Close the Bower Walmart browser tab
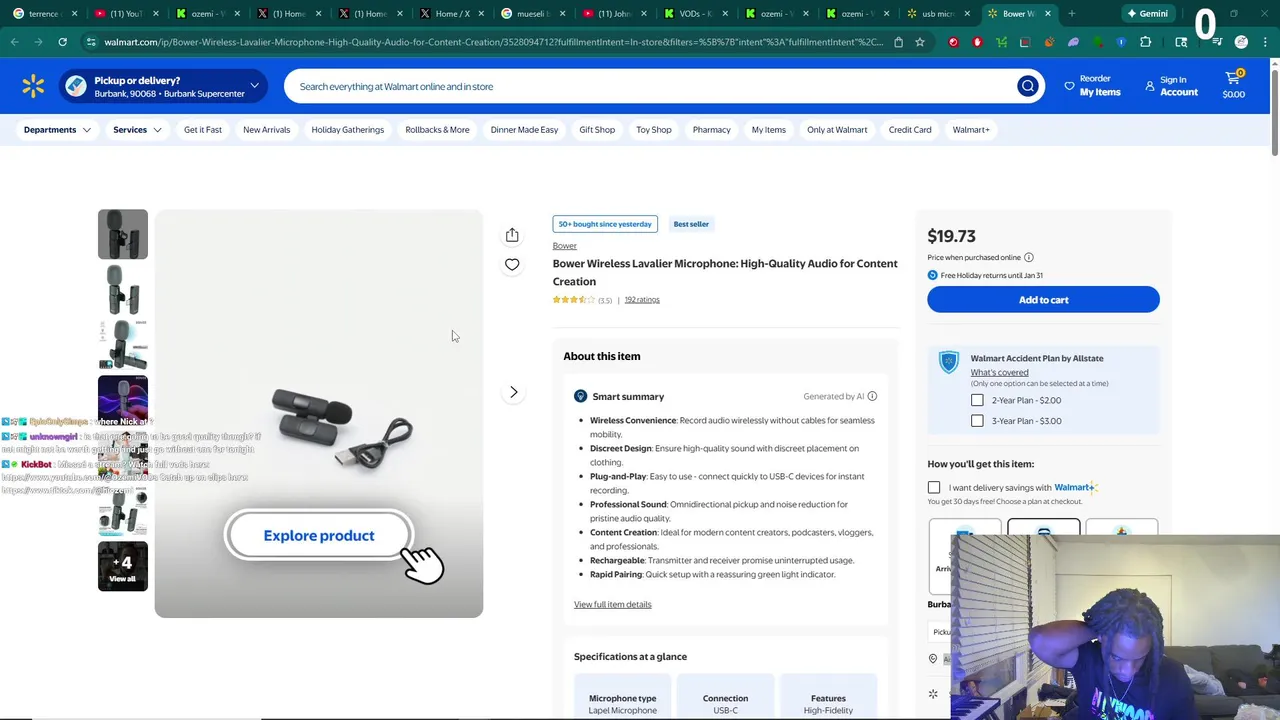 pos(1048,14)
